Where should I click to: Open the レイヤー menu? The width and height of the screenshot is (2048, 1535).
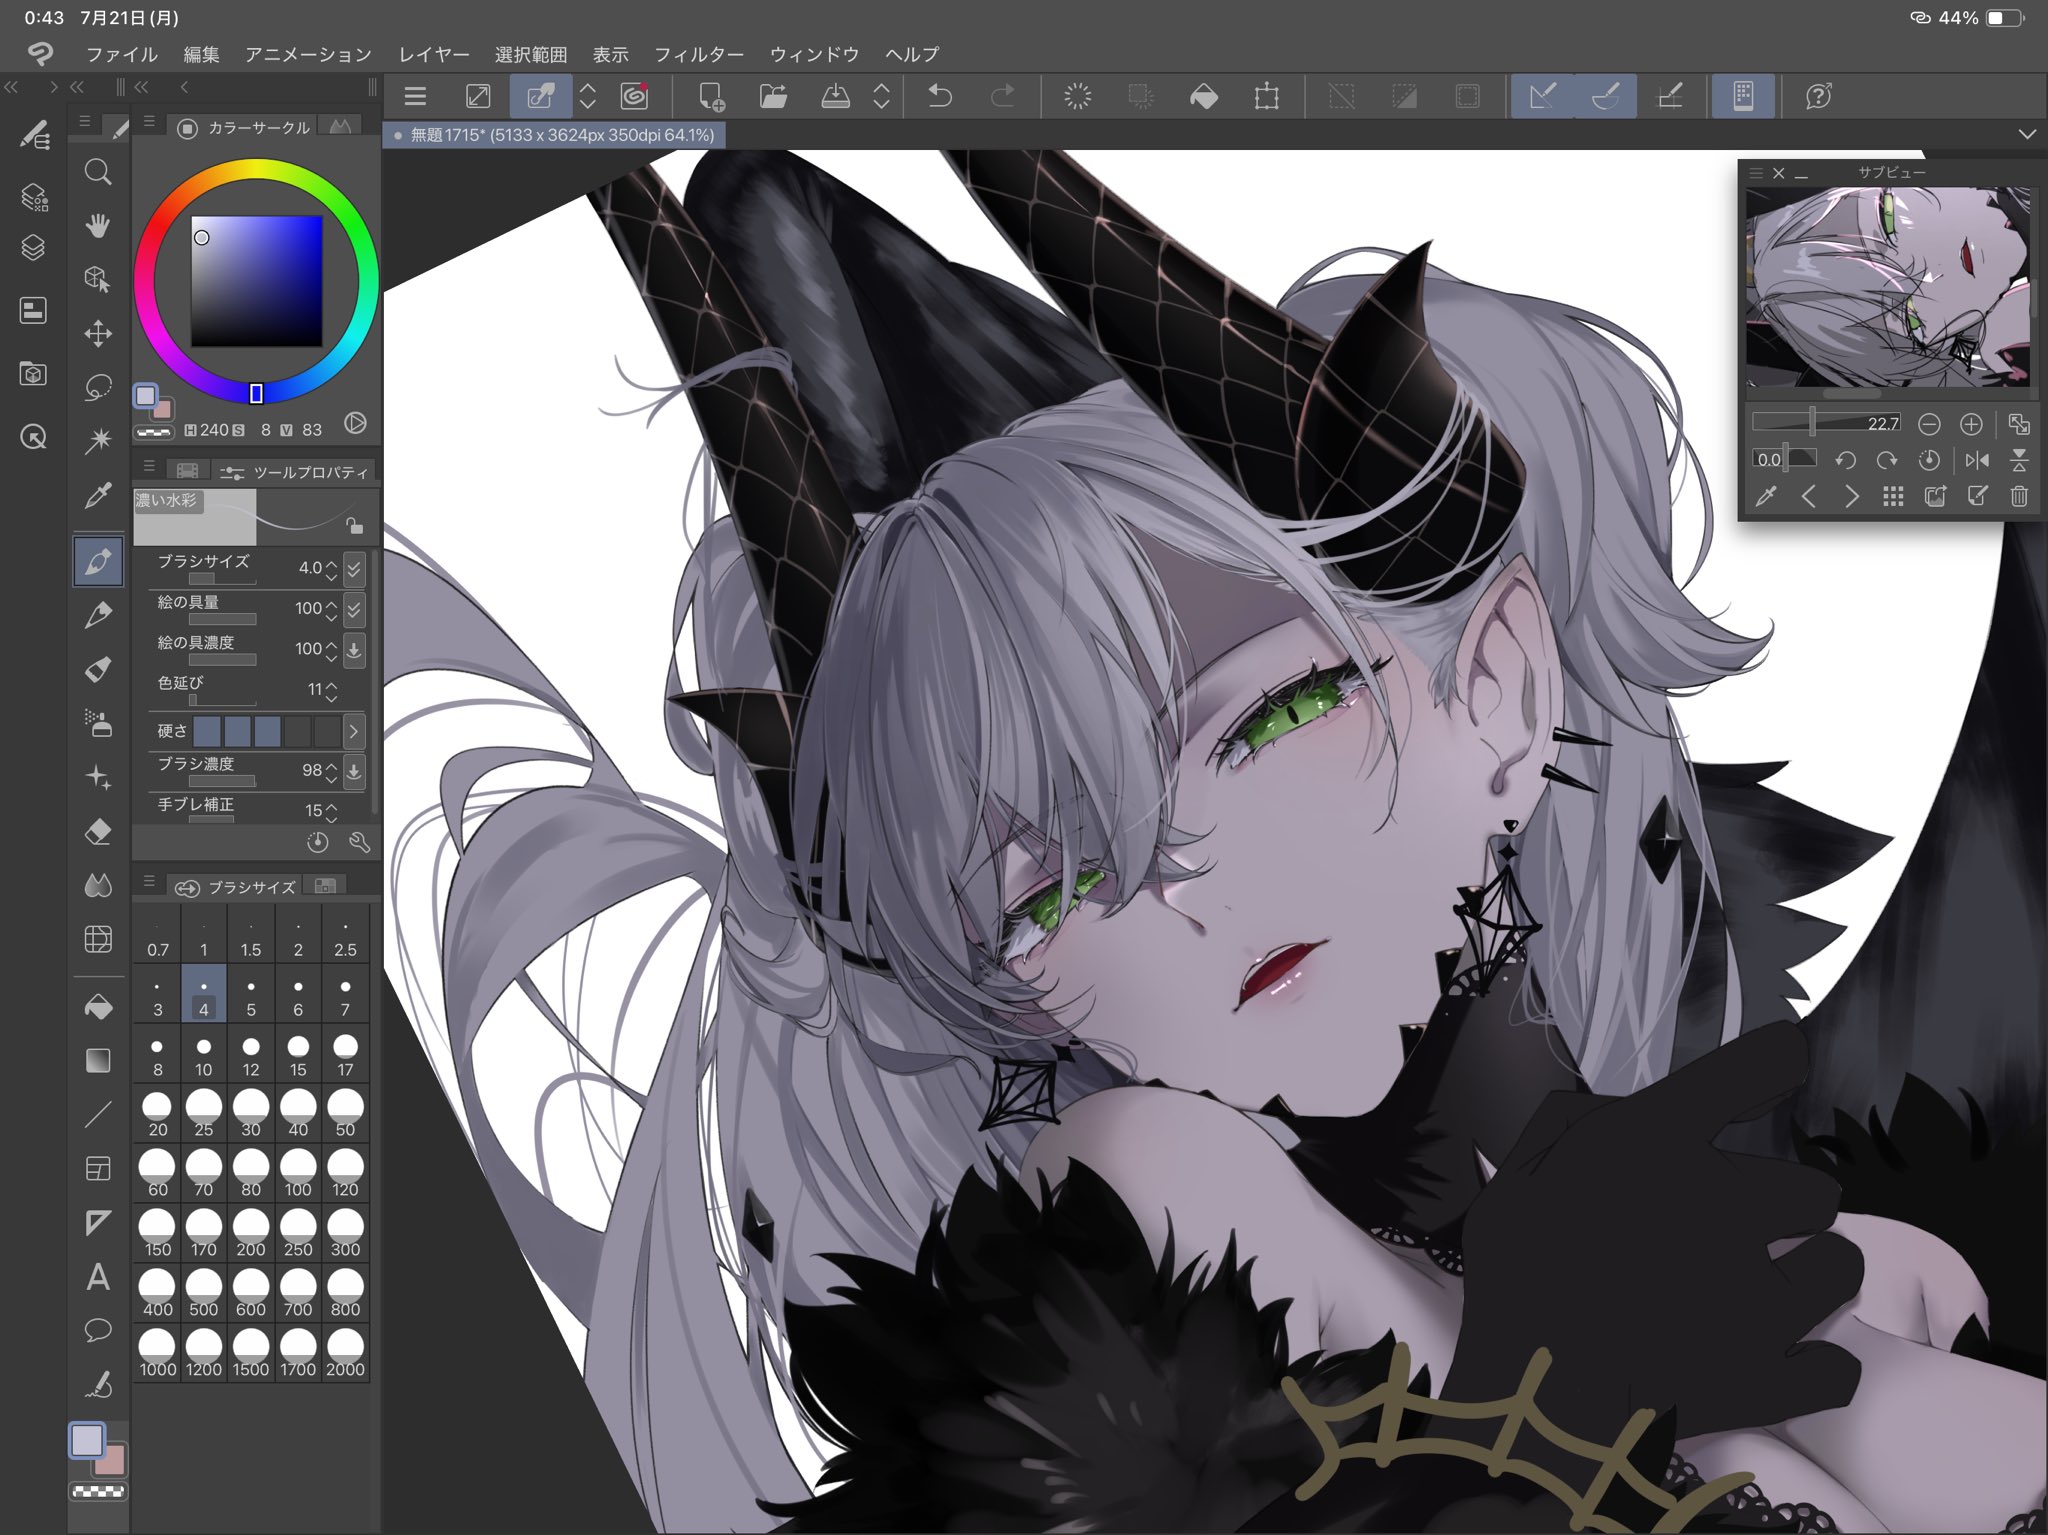tap(434, 54)
